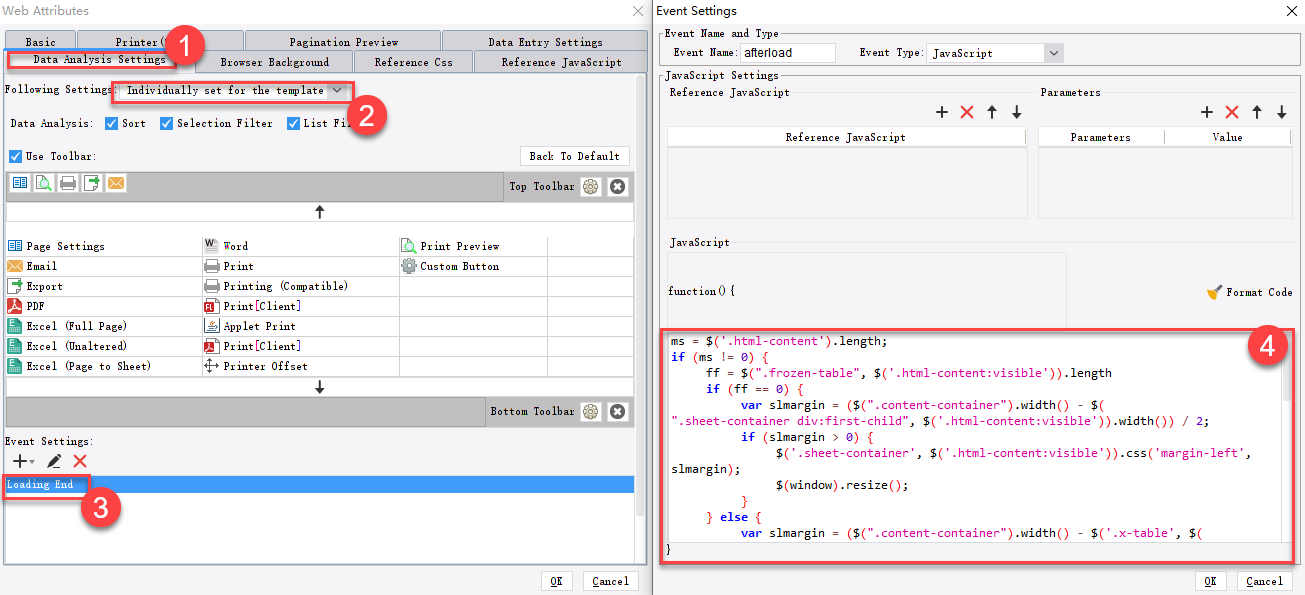The image size is (1305, 595).
Task: Move parameter down with the arrow icon
Action: (x=1282, y=113)
